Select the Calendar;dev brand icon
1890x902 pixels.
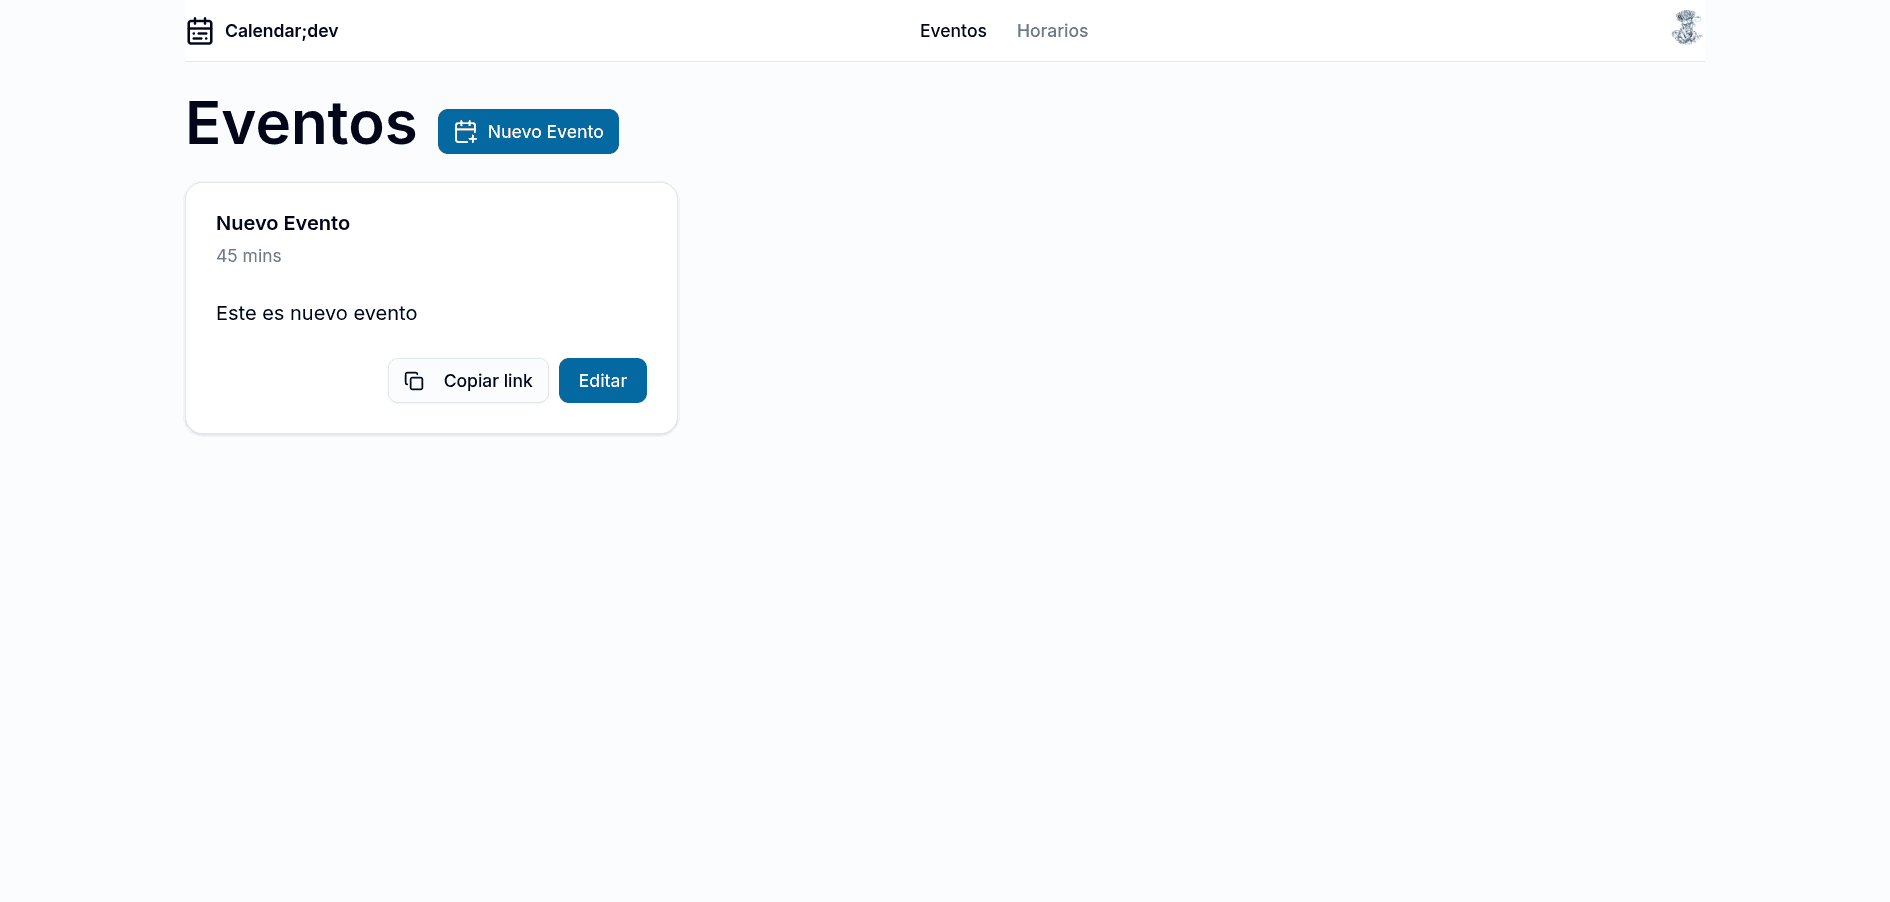200,30
